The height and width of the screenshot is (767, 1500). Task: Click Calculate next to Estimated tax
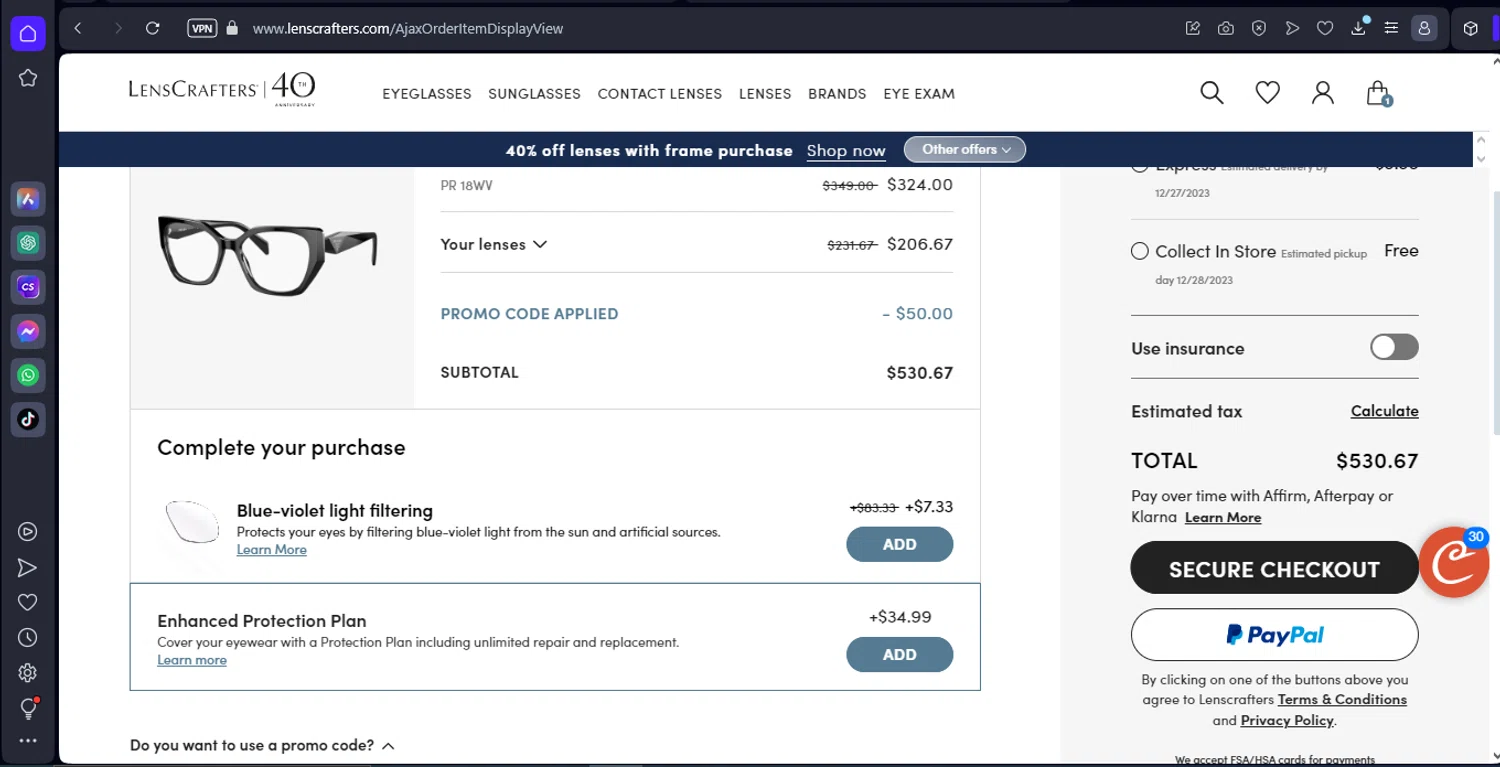coord(1384,411)
